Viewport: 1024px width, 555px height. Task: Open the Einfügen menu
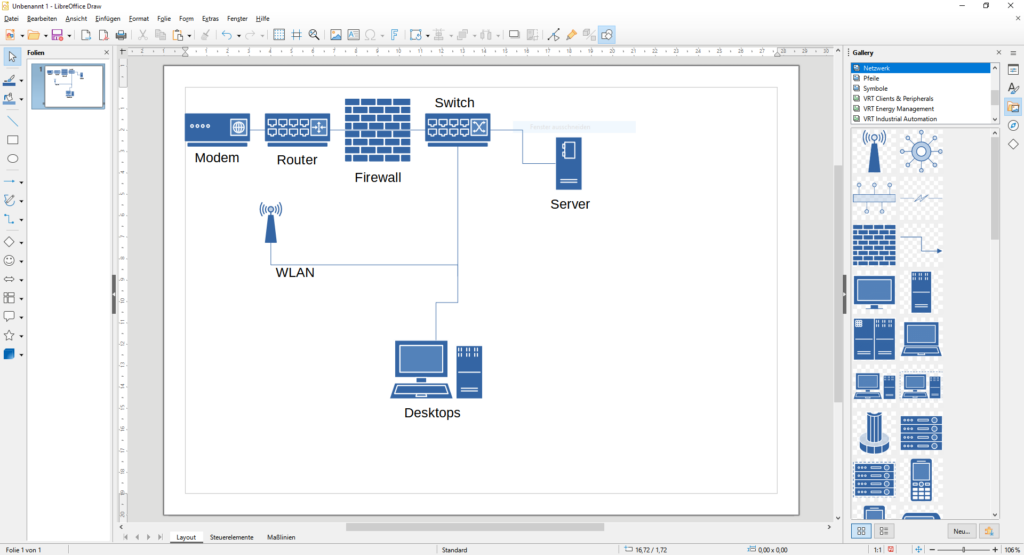coord(107,18)
